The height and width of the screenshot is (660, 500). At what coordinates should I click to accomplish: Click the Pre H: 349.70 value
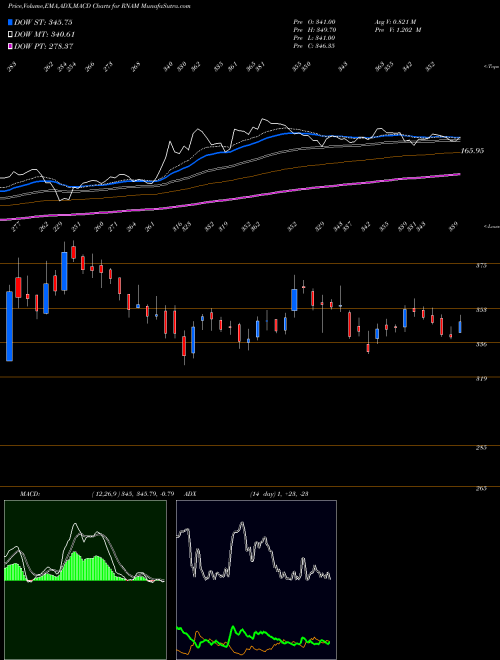(x=314, y=30)
